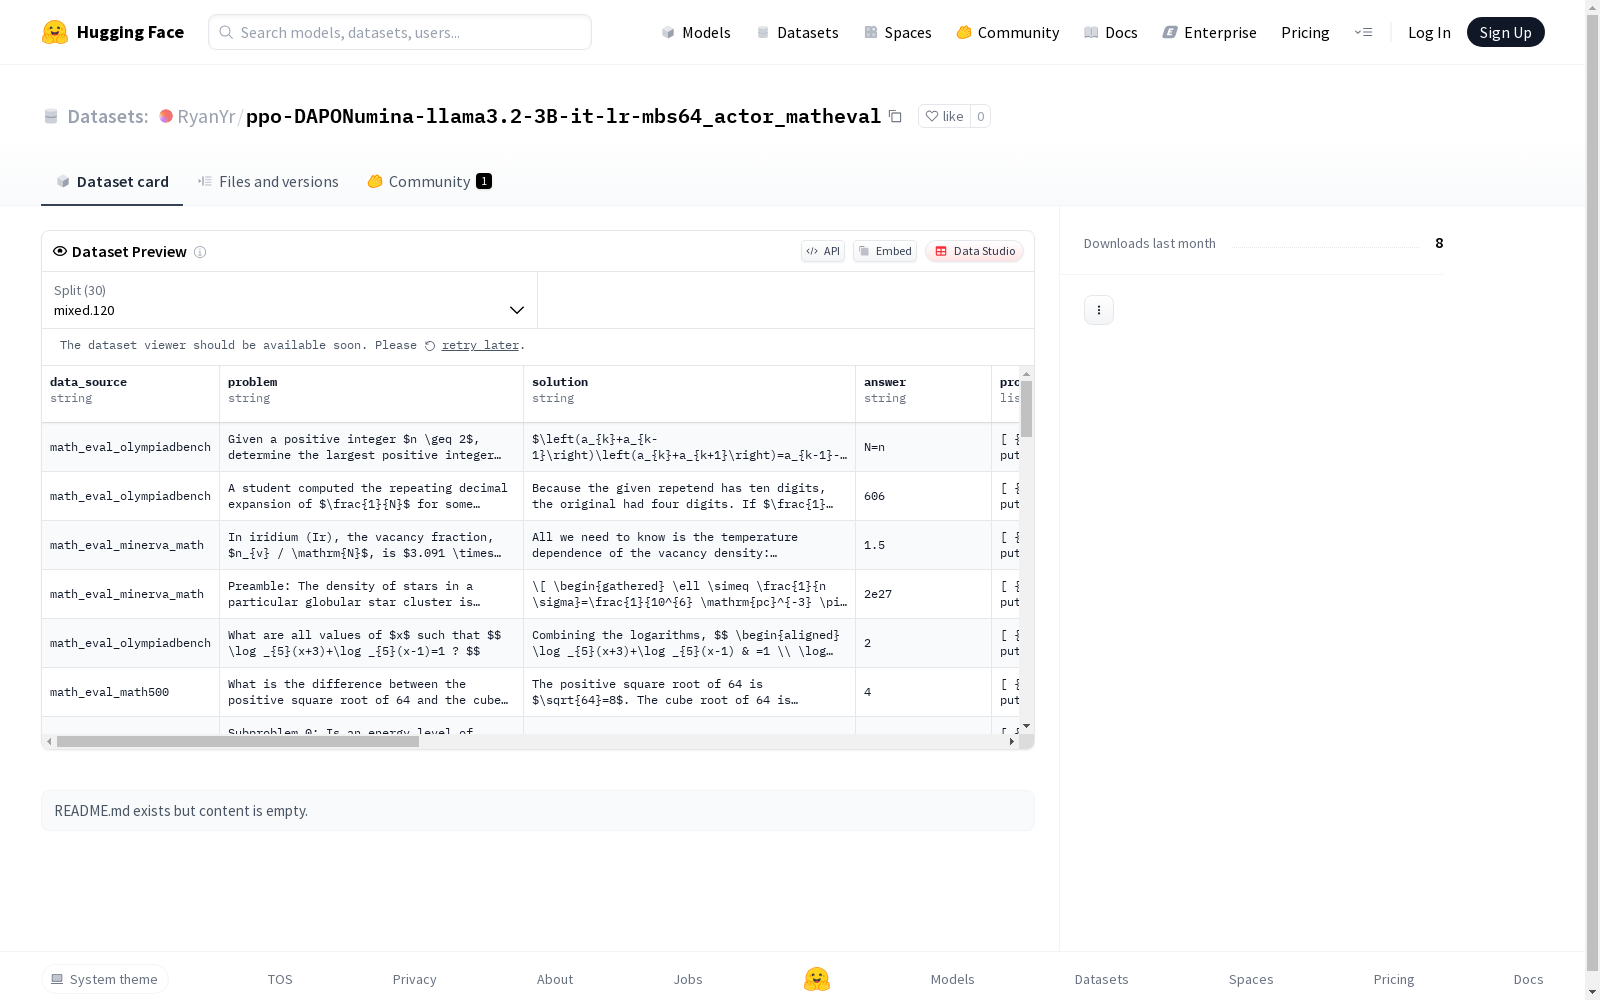Image resolution: width=1600 pixels, height=1000 pixels.
Task: Select the math_eval_math500 data source cell
Action: pyautogui.click(x=130, y=692)
